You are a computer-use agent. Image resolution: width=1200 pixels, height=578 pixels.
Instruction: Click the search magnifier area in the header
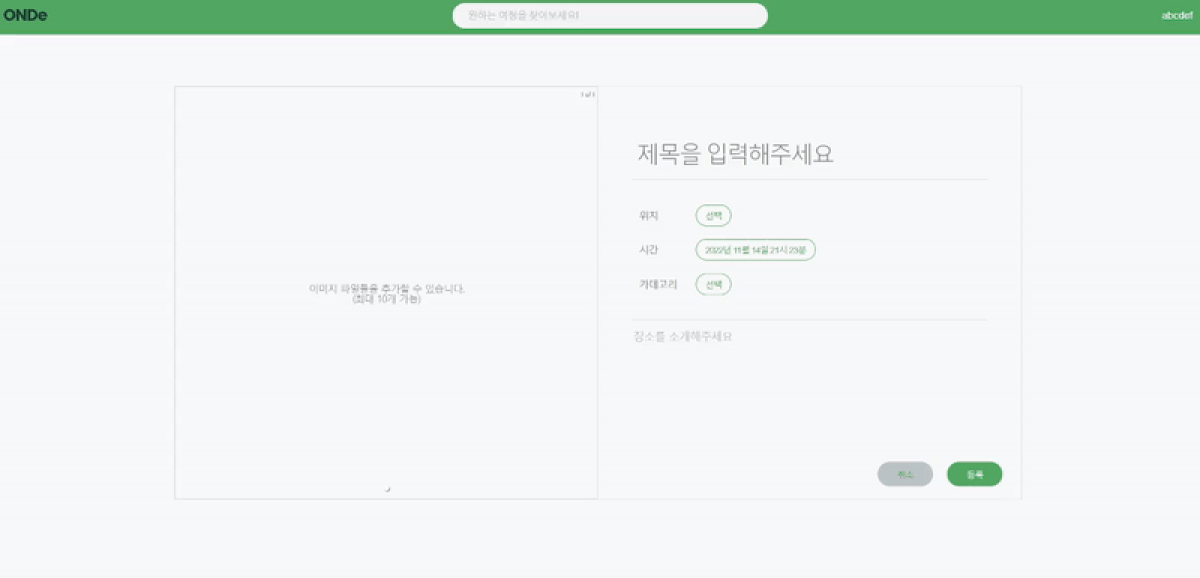610,15
